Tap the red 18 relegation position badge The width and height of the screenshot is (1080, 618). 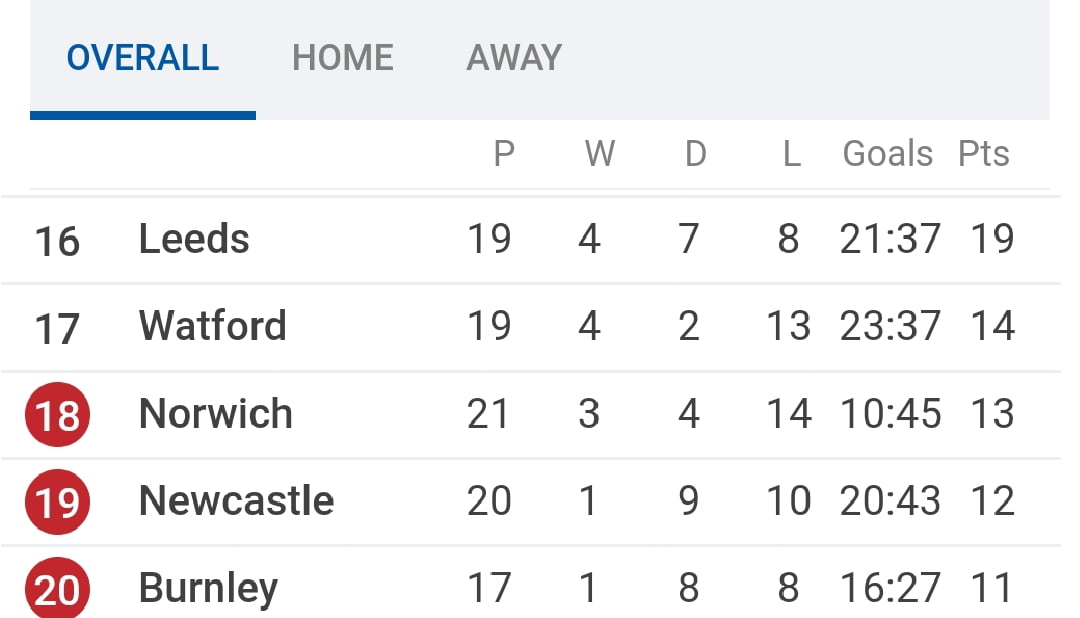57,414
